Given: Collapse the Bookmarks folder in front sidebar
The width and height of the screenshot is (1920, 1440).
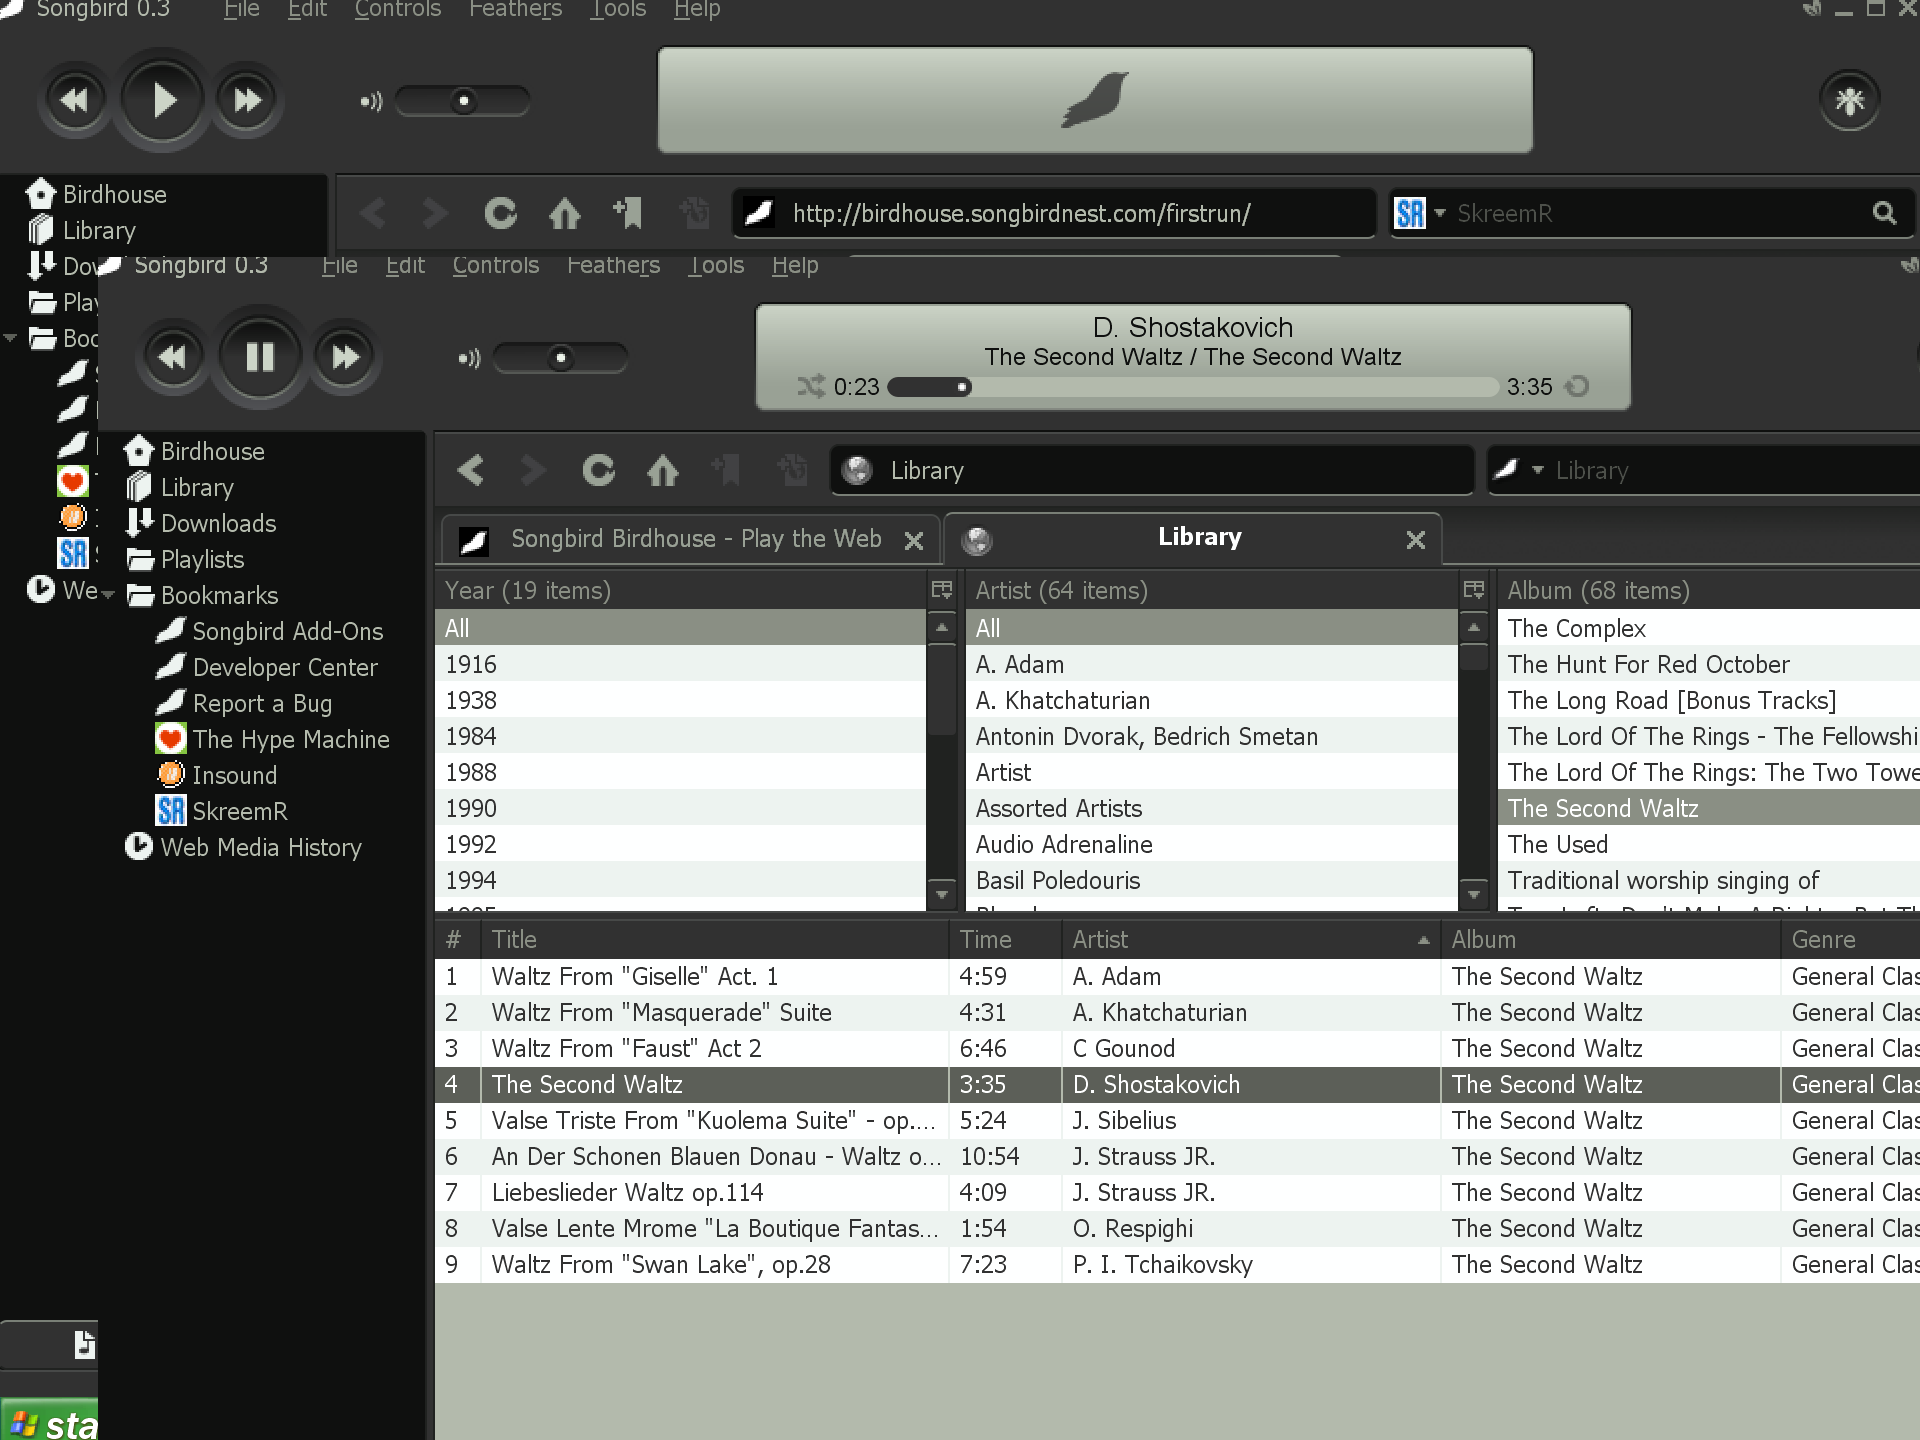Looking at the screenshot, I should pos(108,595).
